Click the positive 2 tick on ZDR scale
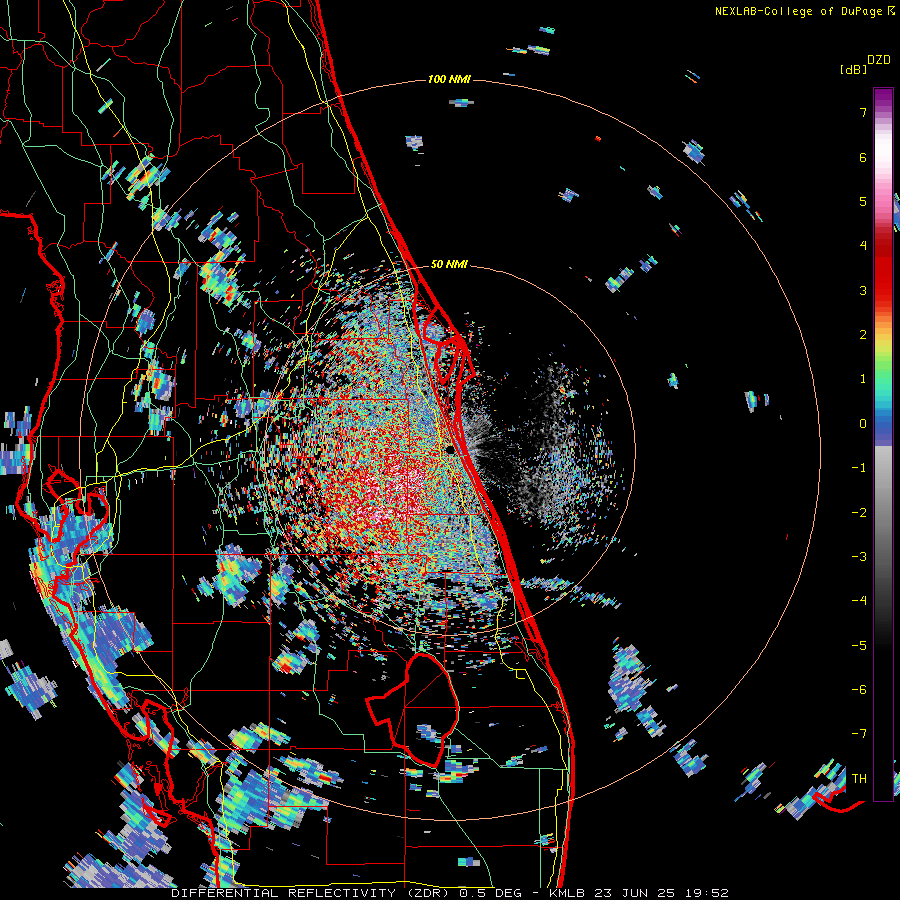Image resolution: width=900 pixels, height=900 pixels. (863, 335)
